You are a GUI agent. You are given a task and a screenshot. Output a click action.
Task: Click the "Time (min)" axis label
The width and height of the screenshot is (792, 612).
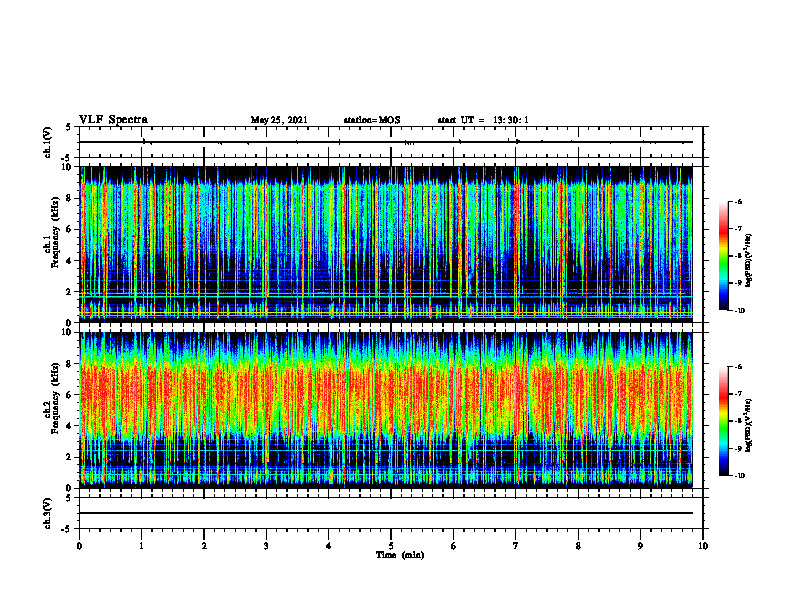click(400, 555)
